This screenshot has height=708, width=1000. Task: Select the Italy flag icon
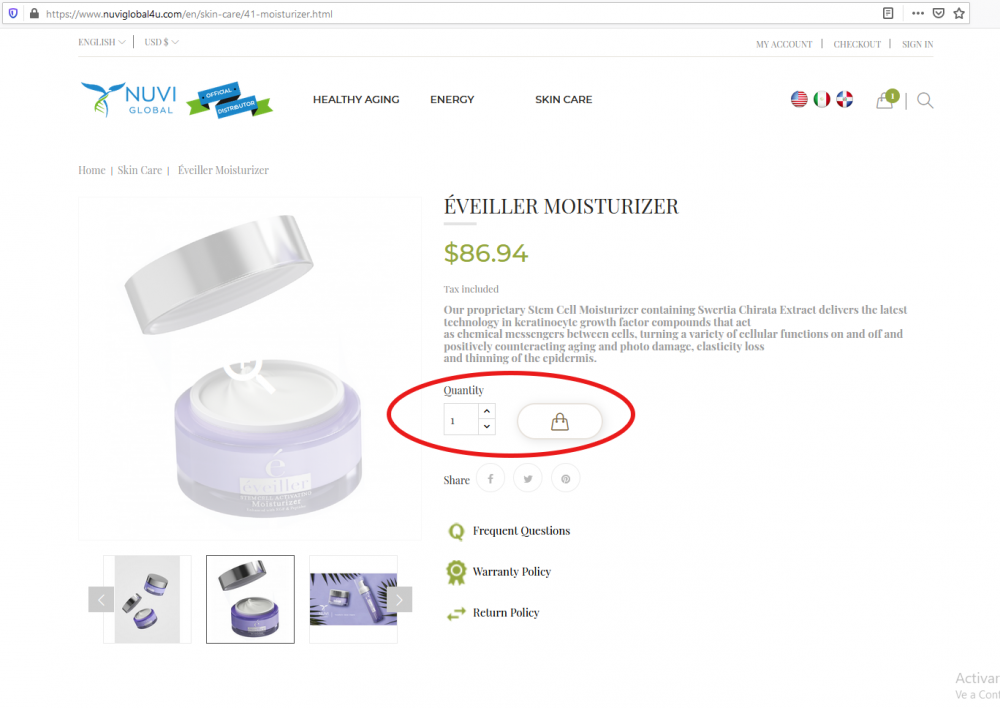click(821, 100)
